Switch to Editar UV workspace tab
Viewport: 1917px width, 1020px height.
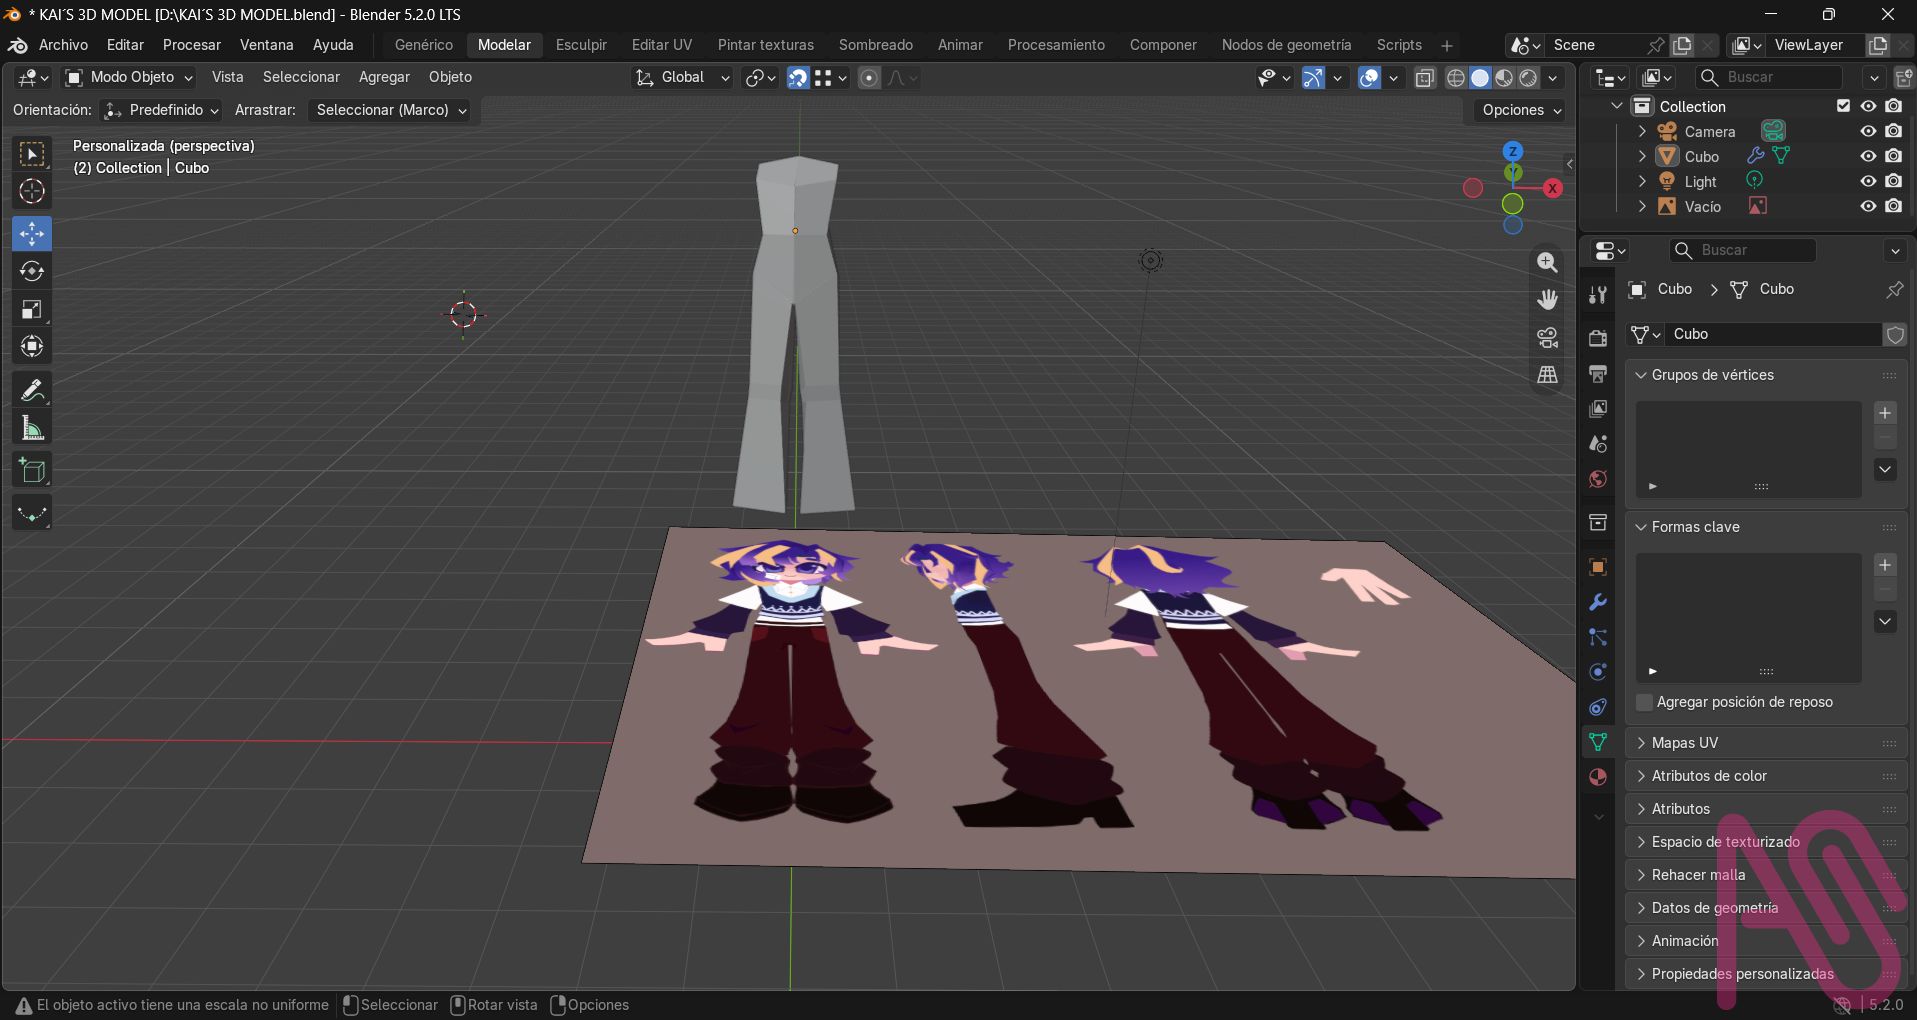coord(662,45)
